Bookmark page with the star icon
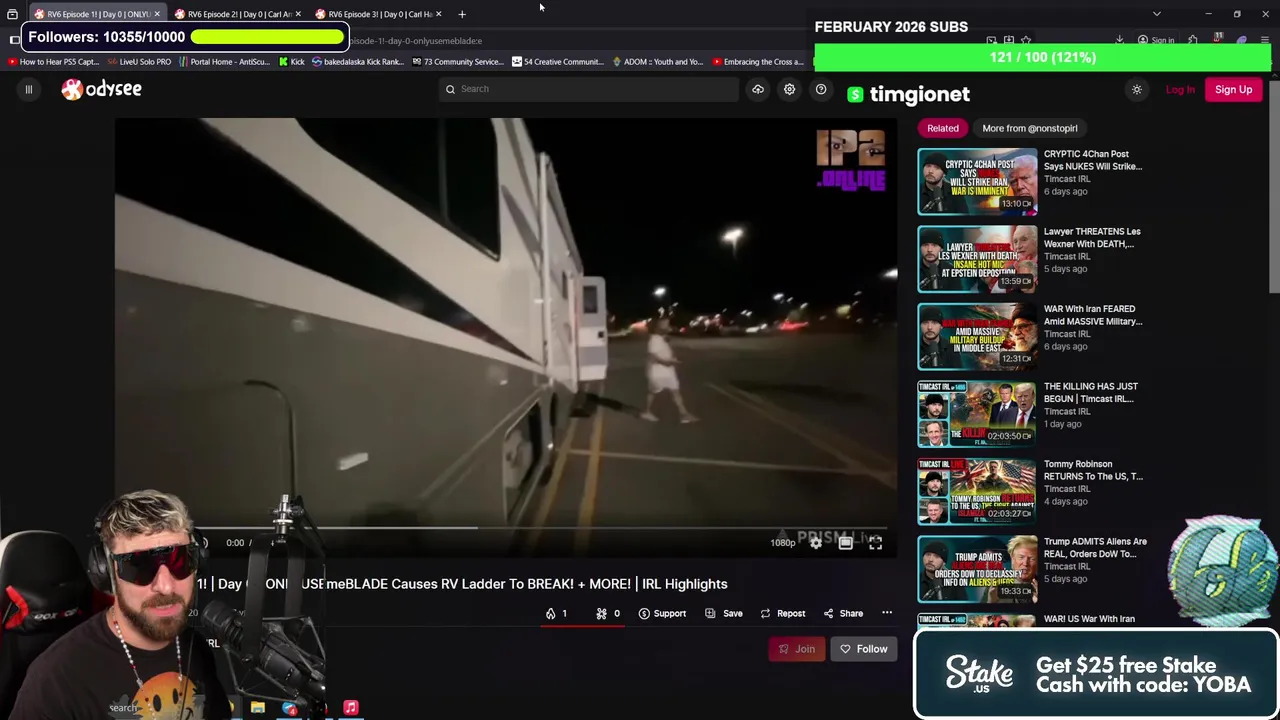 pos(1026,41)
